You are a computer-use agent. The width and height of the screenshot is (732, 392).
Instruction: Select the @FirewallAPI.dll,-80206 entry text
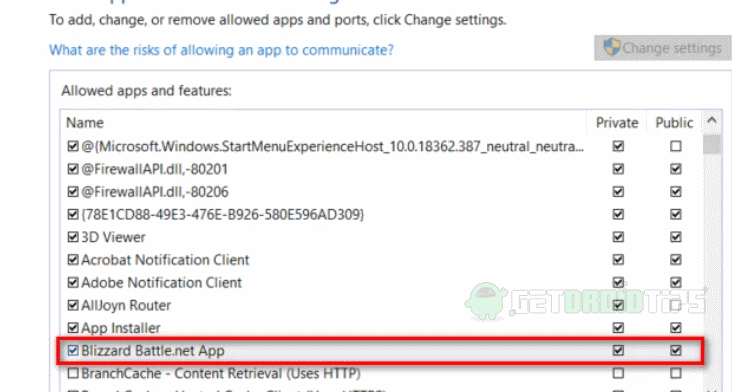155,192
